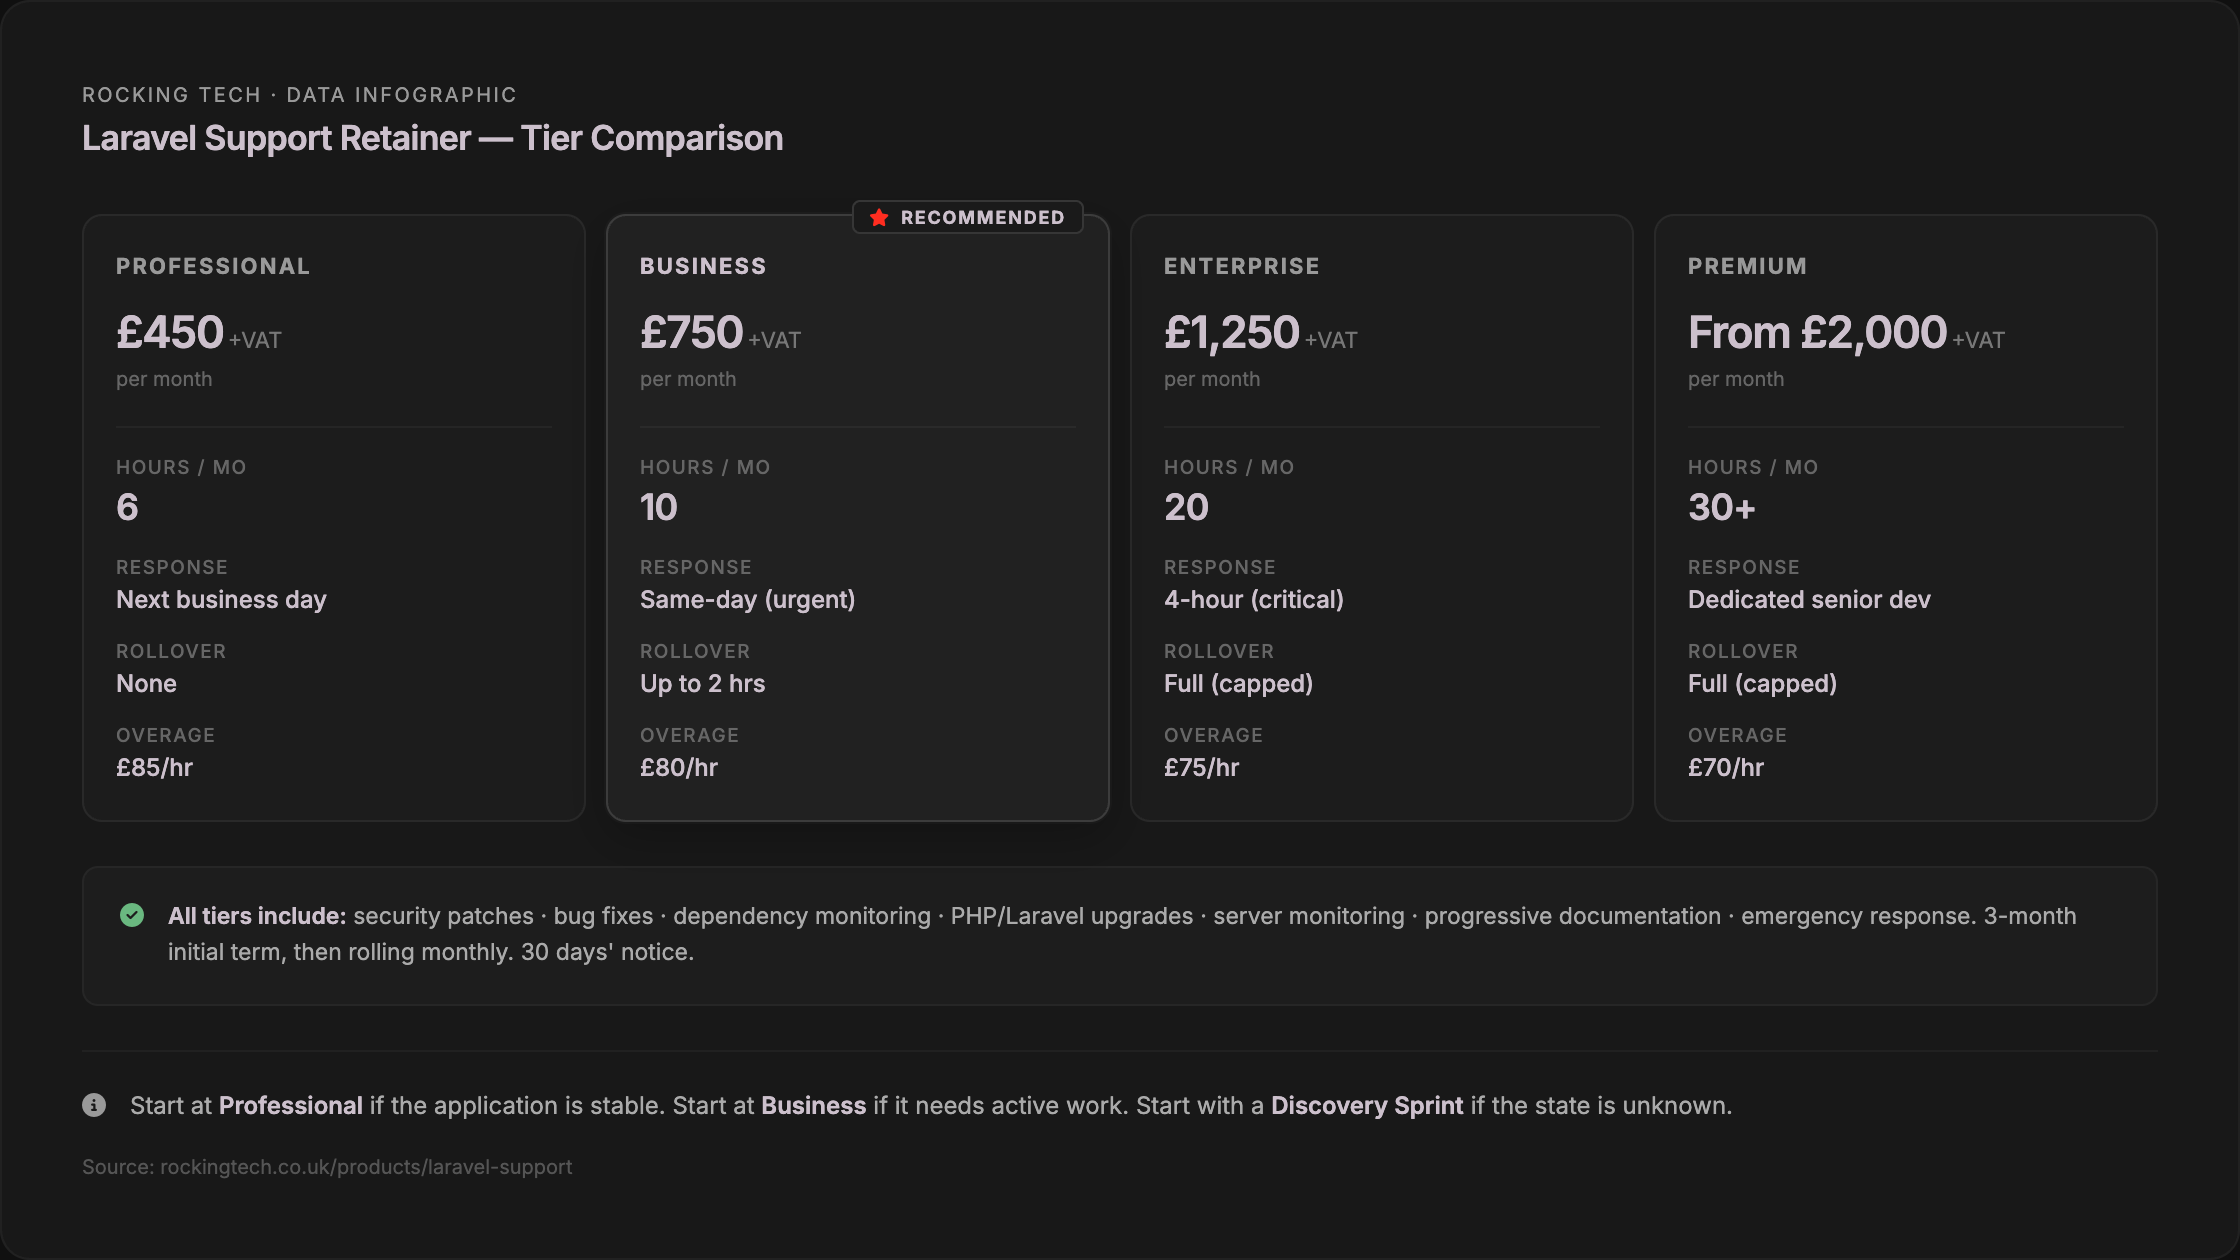This screenshot has height=1260, width=2240.
Task: Click the 'None' rollover value
Action: point(146,683)
